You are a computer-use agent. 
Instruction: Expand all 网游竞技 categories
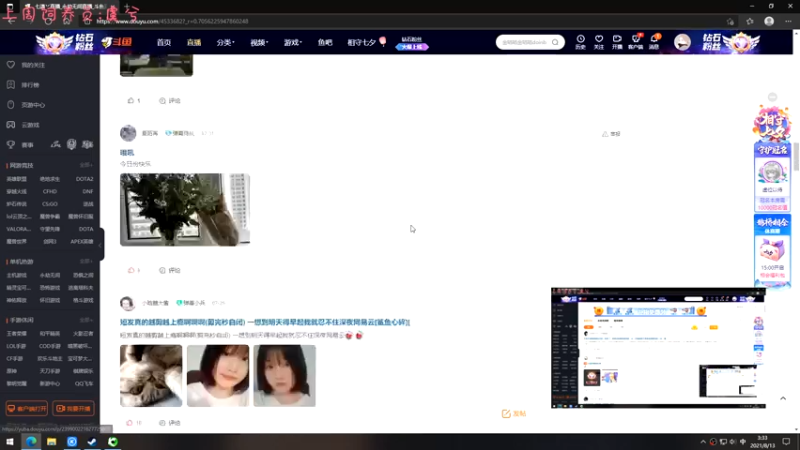tap(86, 165)
